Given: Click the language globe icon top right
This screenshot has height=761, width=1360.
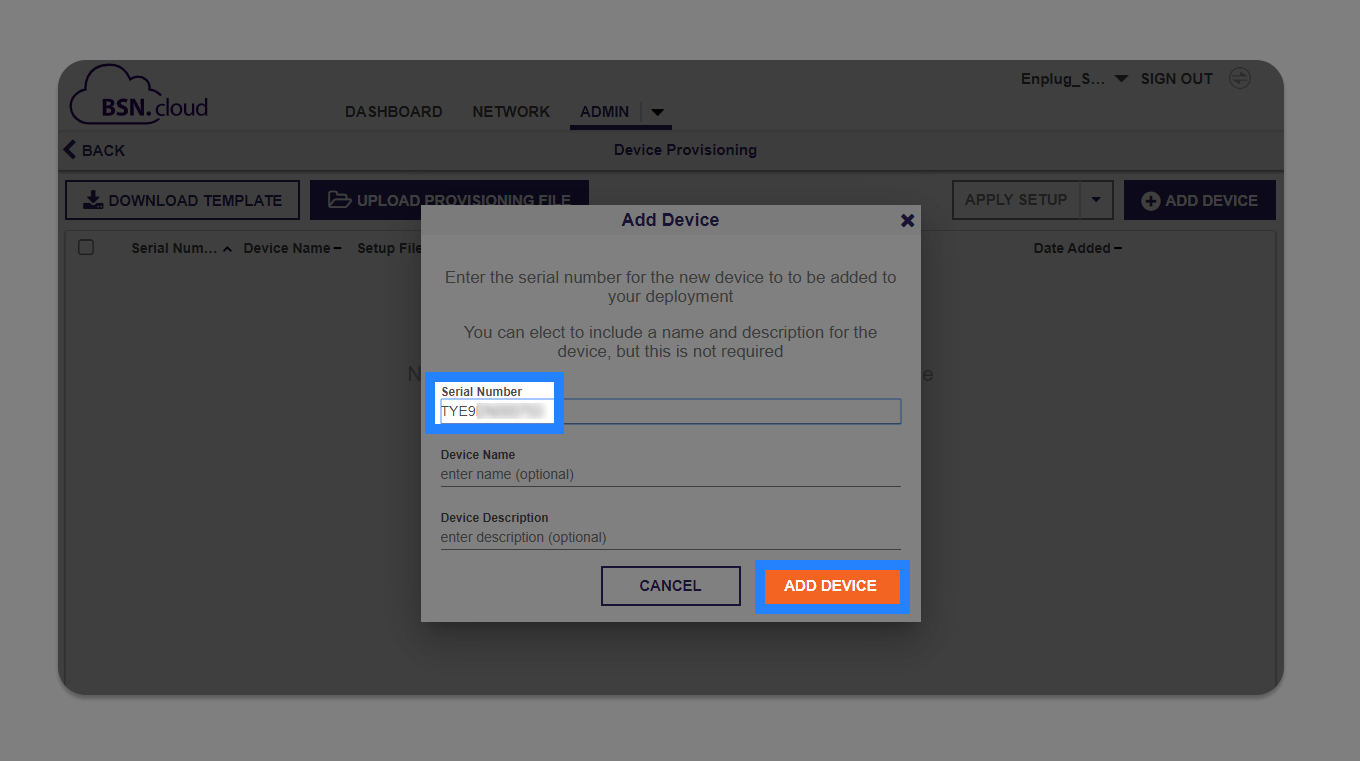Looking at the screenshot, I should point(1240,77).
